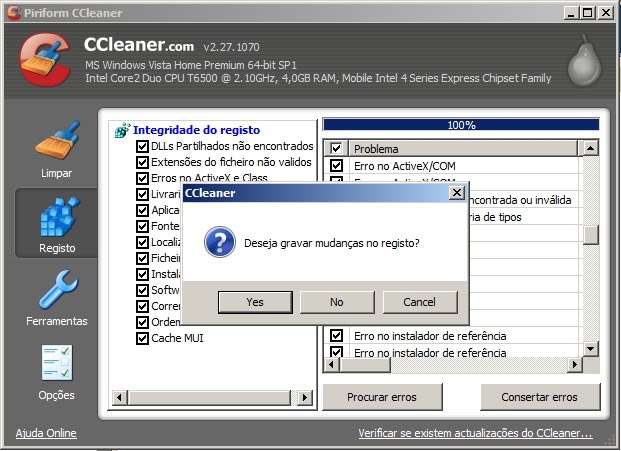Uncheck first Erro no ActiveX/COM row

[x=336, y=165]
